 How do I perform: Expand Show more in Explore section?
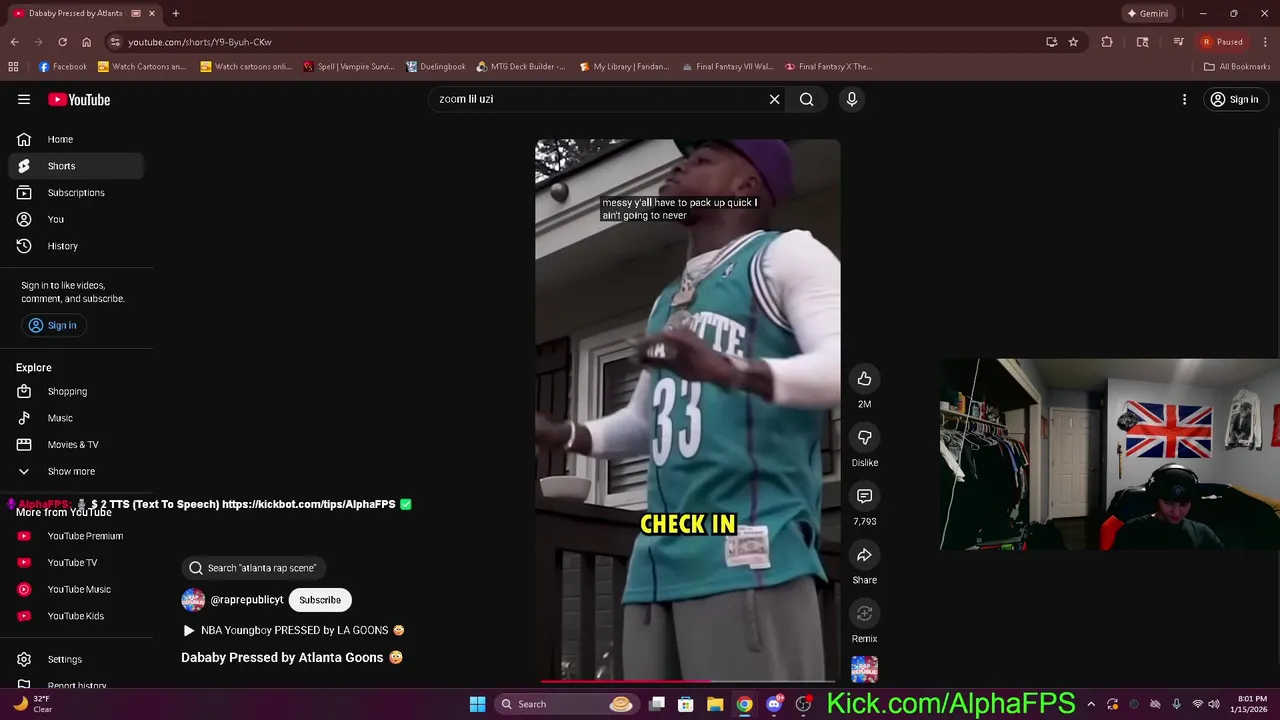[x=76, y=471]
